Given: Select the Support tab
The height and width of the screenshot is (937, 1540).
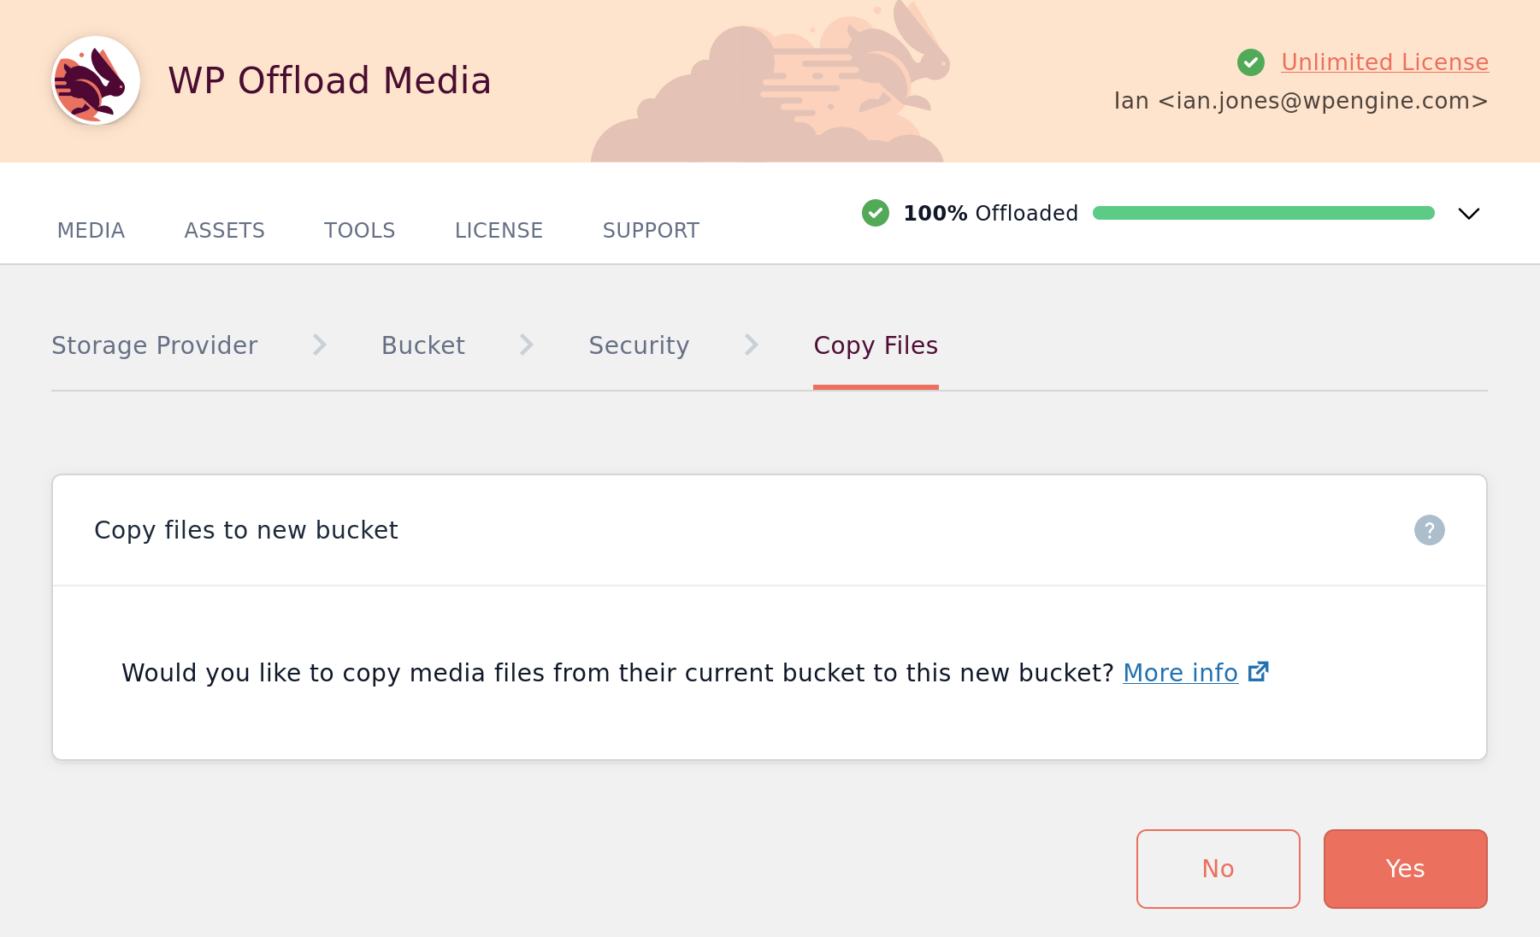Looking at the screenshot, I should 650,230.
